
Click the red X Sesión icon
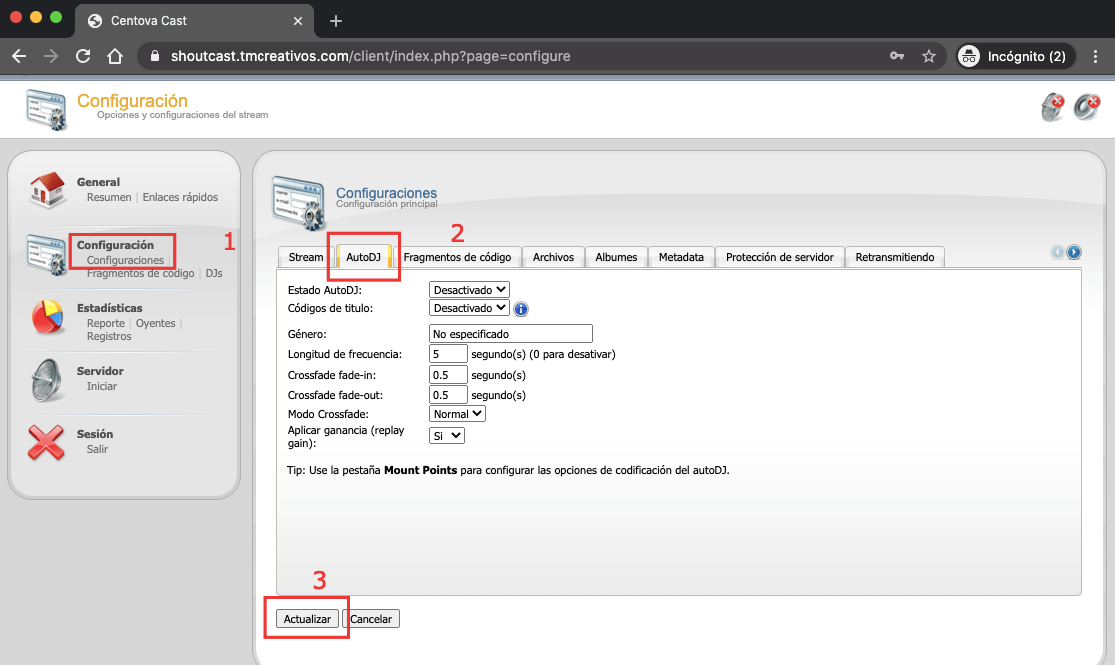47,442
